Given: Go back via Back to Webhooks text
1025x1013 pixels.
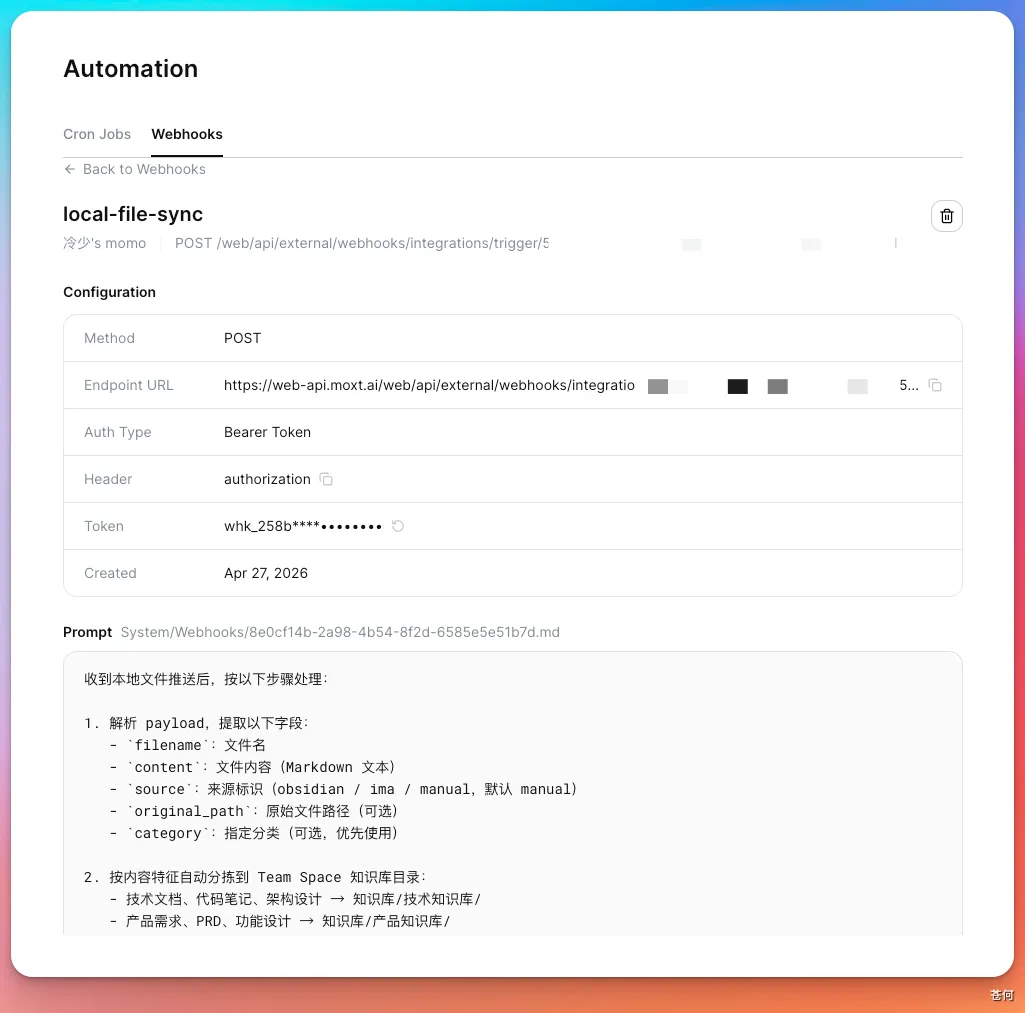Looking at the screenshot, I should pos(144,169).
